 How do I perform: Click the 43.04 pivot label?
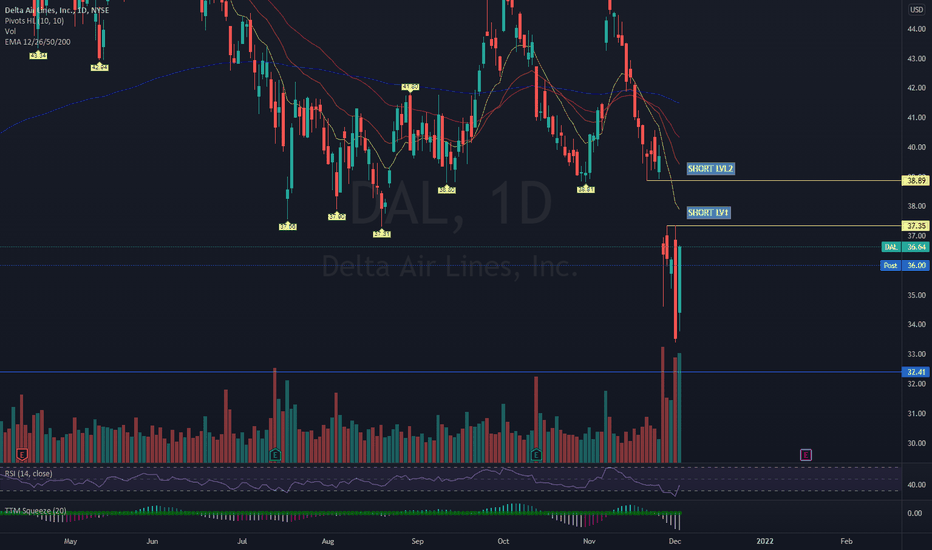point(38,55)
